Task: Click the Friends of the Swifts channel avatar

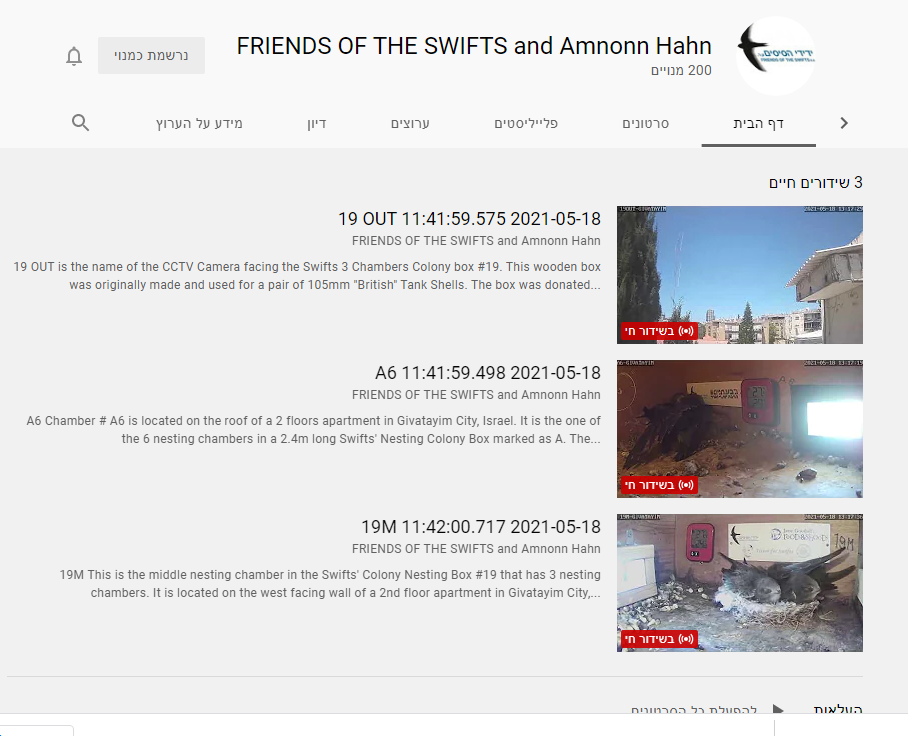Action: [775, 56]
